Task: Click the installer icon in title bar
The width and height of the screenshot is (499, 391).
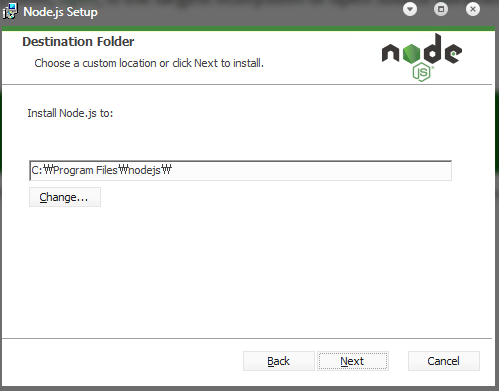Action: point(9,11)
